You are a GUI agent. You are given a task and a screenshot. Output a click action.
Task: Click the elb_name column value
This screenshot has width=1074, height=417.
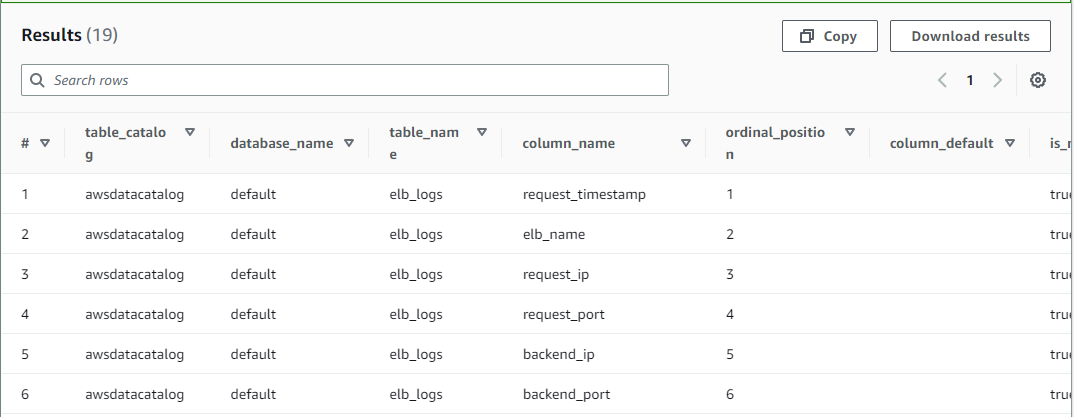point(553,234)
